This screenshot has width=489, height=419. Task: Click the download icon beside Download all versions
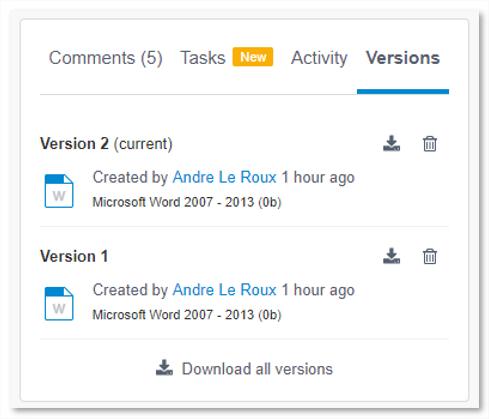coord(164,368)
